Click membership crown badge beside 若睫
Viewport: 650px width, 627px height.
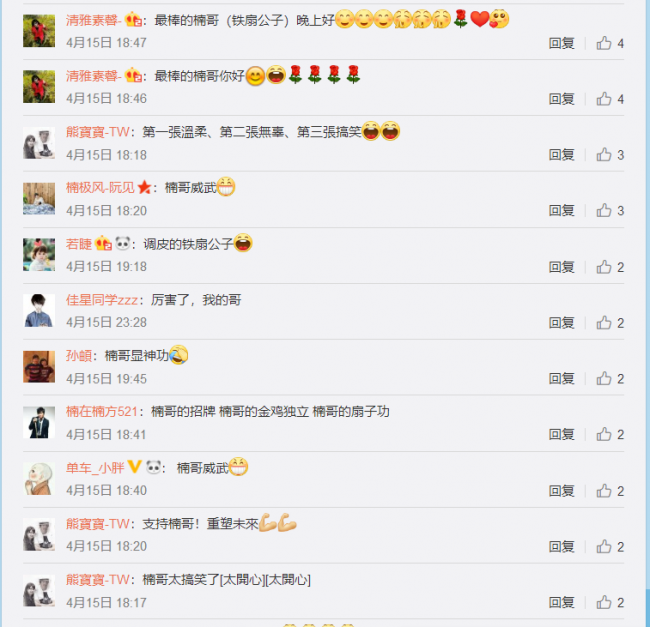point(103,243)
